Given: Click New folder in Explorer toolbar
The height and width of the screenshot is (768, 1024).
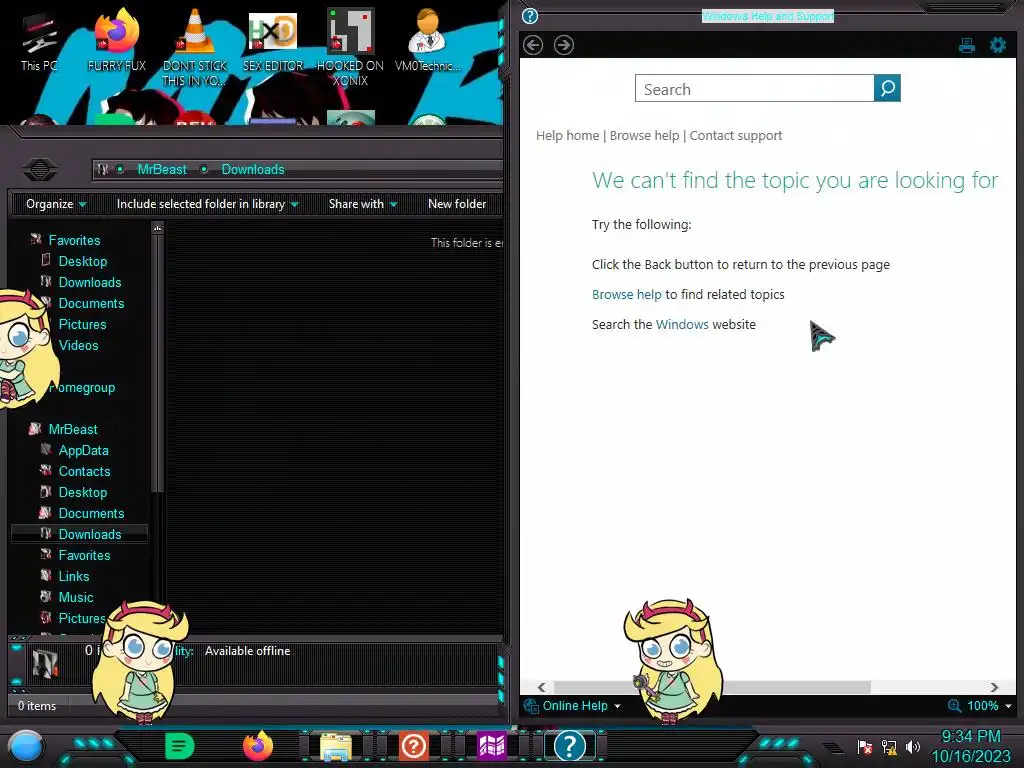Looking at the screenshot, I should (x=457, y=204).
